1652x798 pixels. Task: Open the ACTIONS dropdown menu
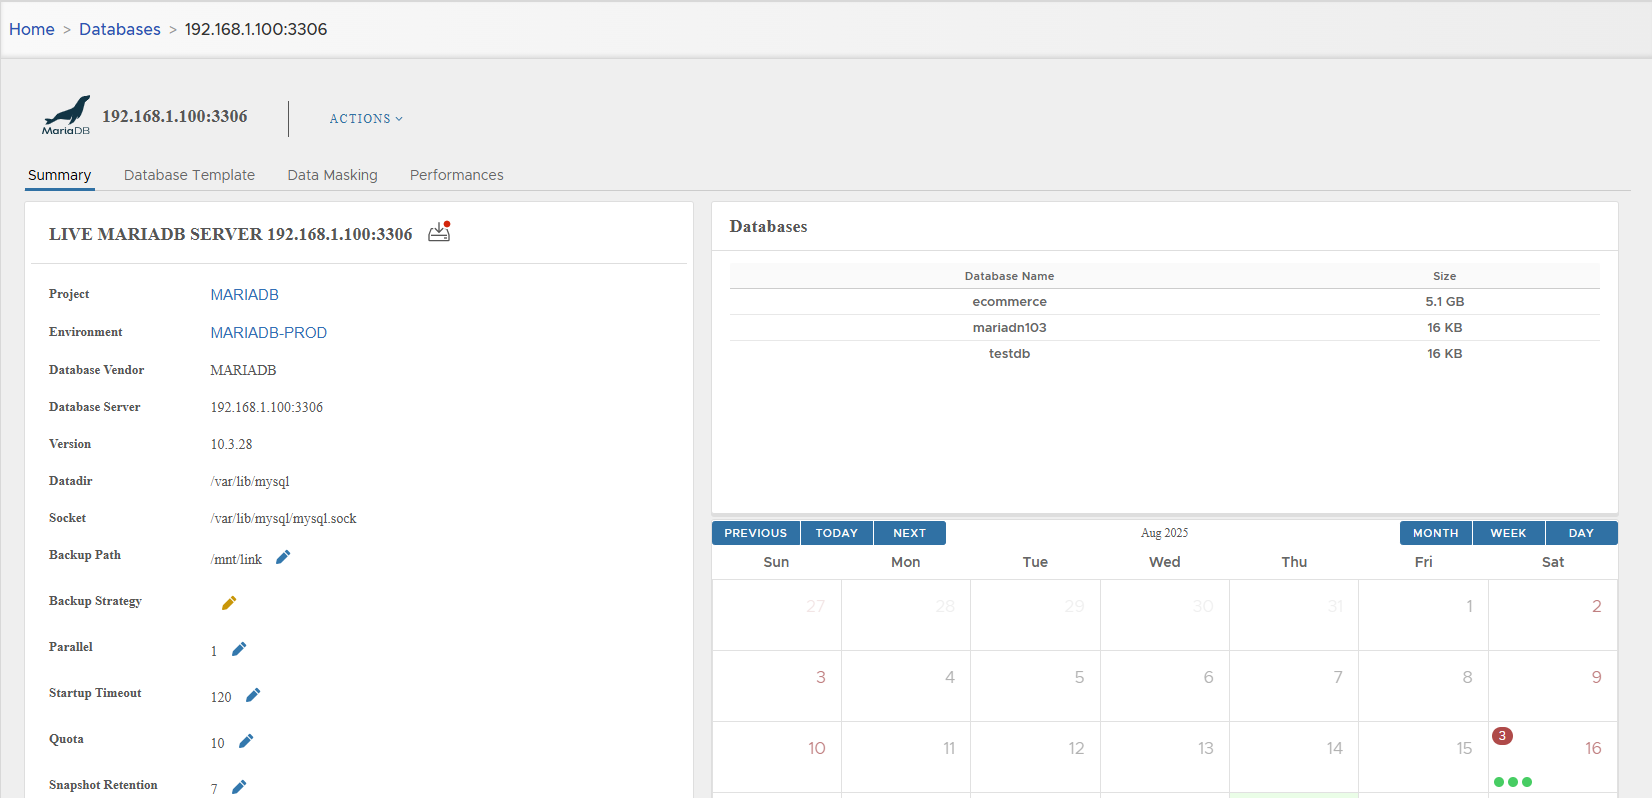tap(366, 118)
